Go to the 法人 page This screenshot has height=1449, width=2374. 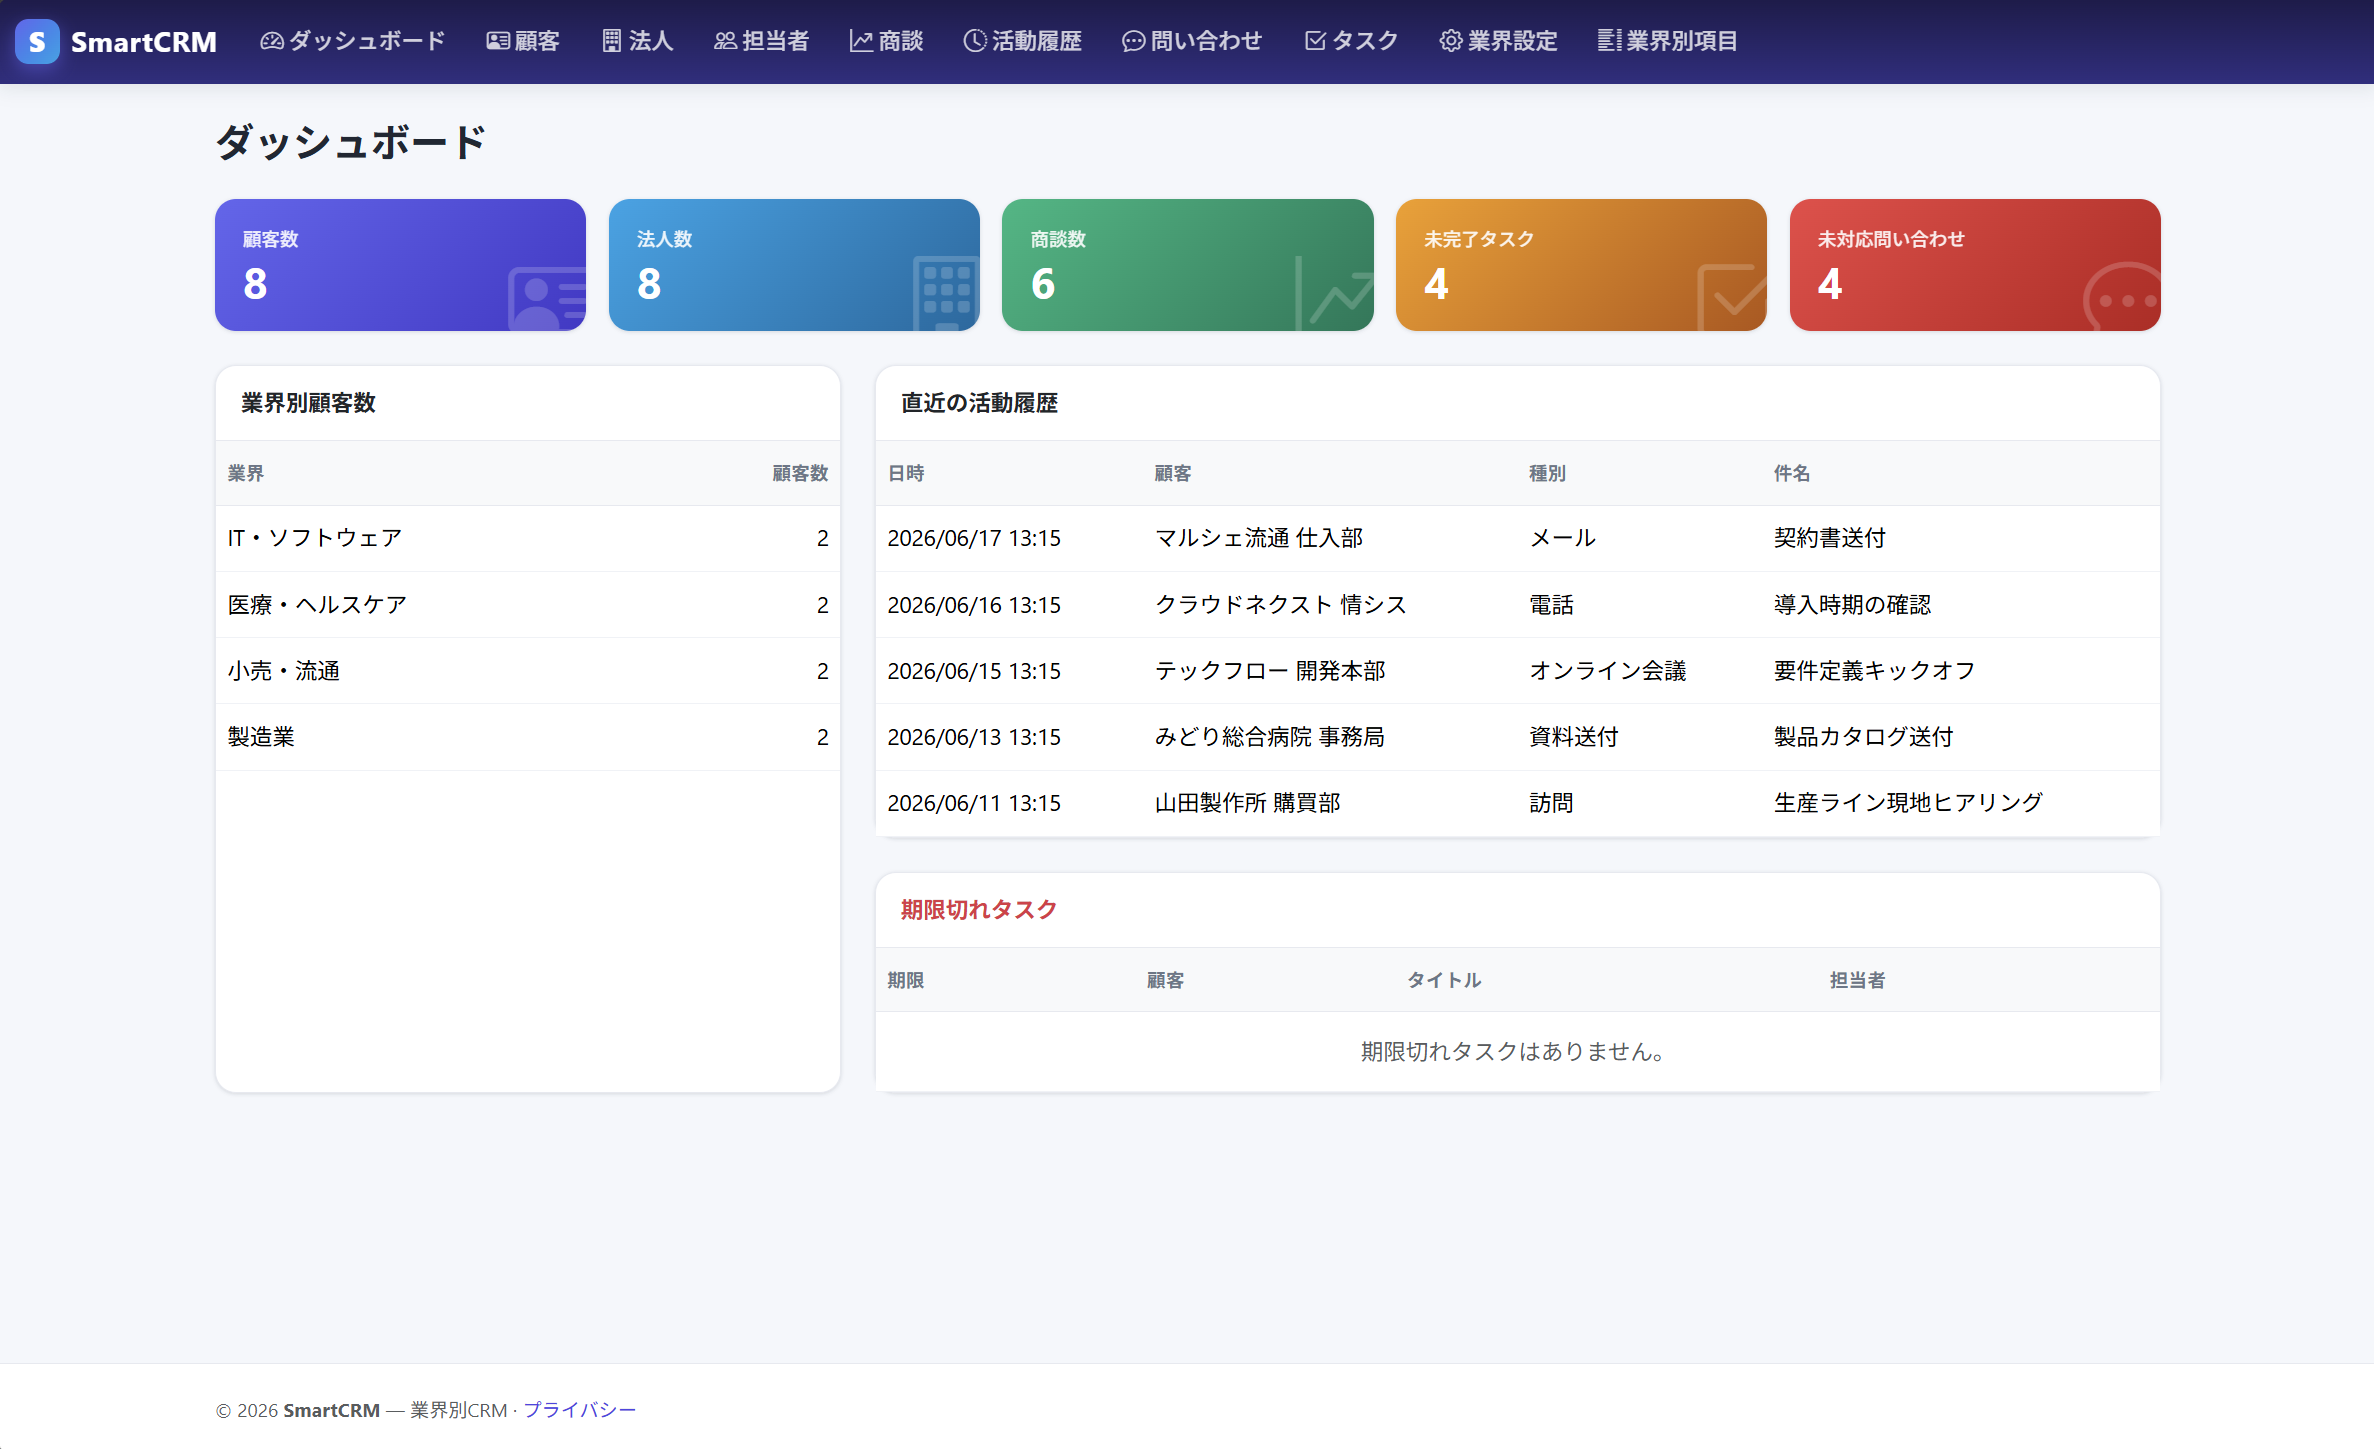pos(638,41)
